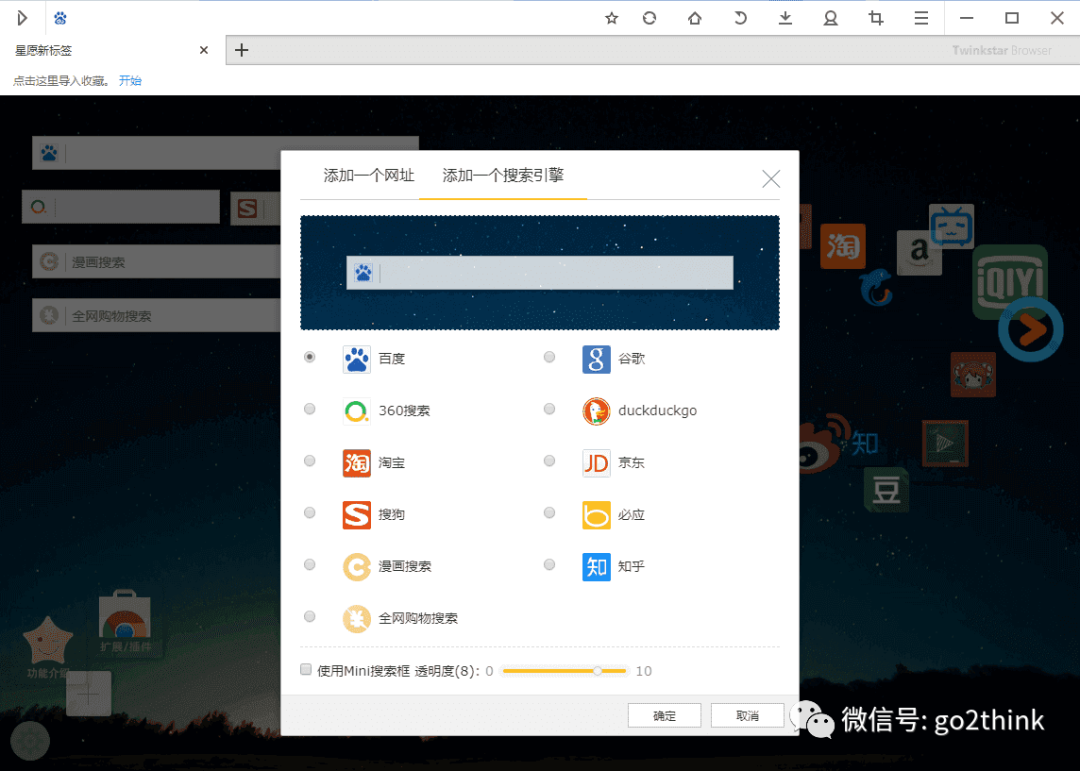Click the screenshot crop icon
The width and height of the screenshot is (1080, 771).
pos(875,19)
